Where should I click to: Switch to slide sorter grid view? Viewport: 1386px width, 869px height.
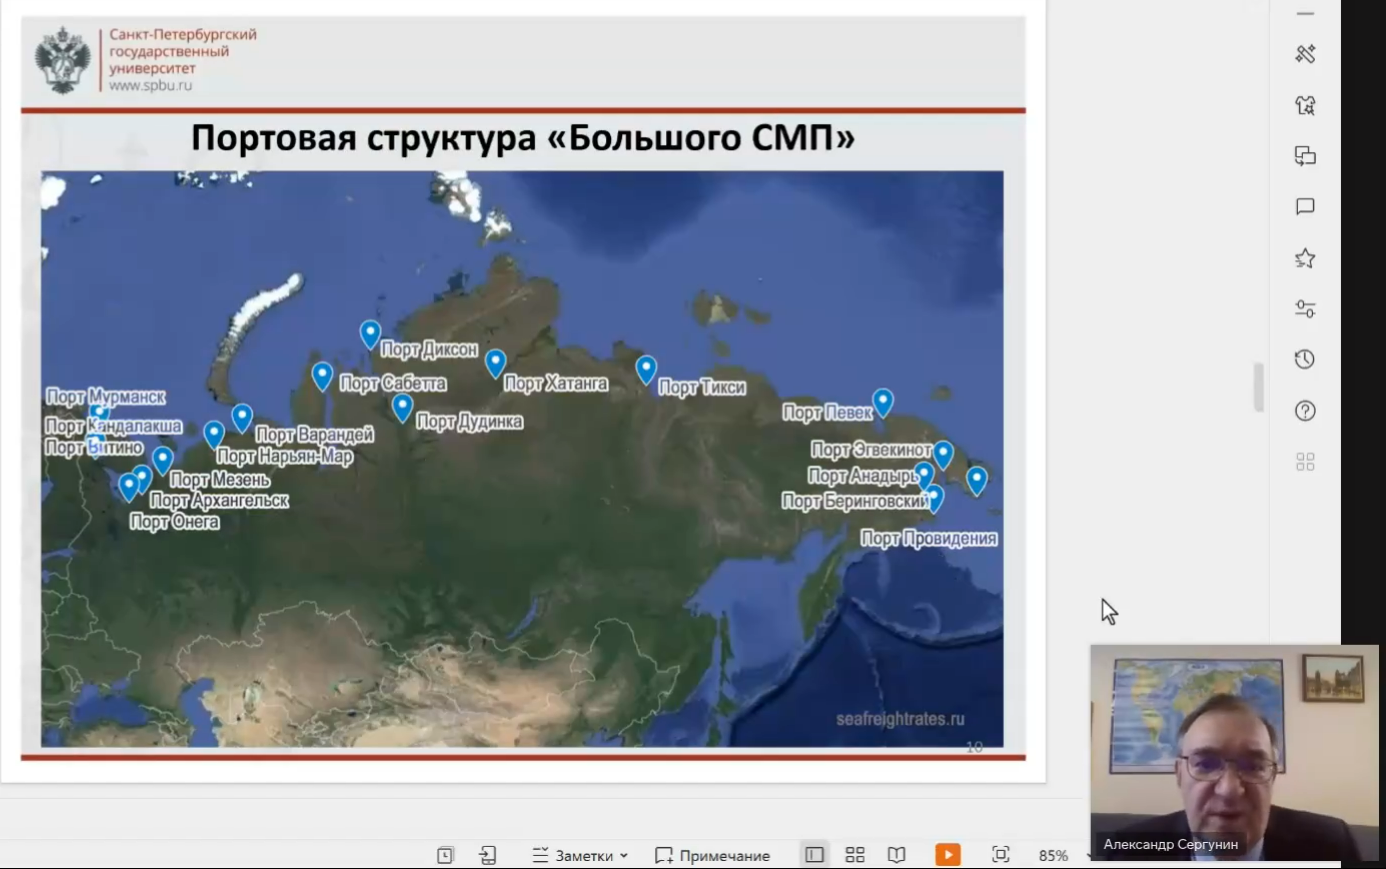coord(855,855)
